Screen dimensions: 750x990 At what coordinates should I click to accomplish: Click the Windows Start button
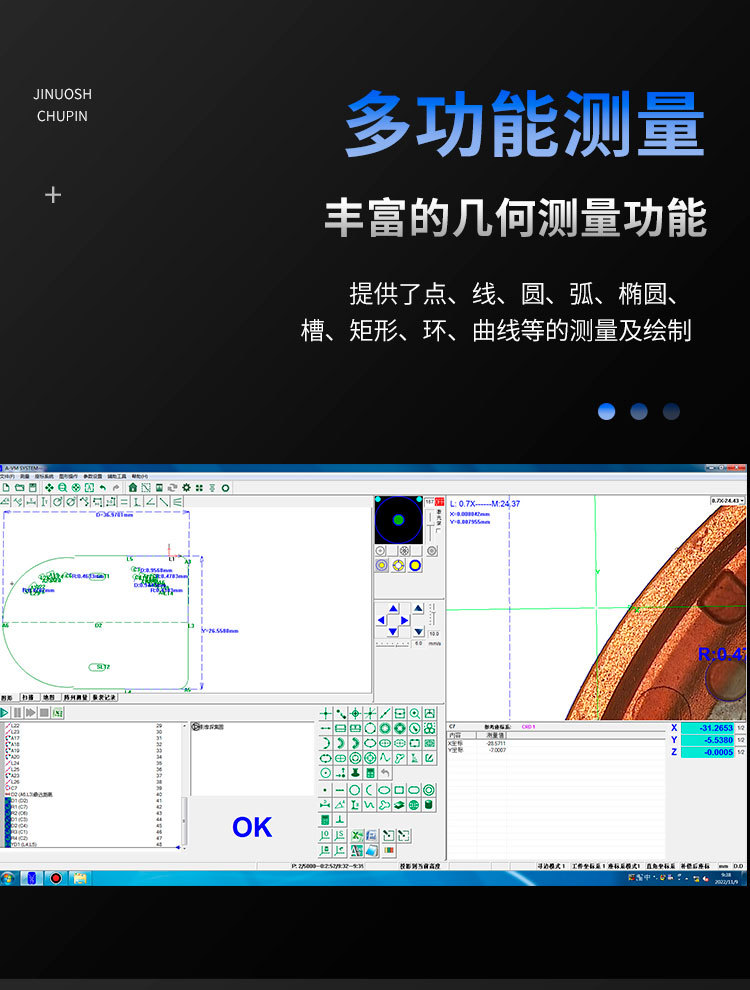tap(8, 877)
